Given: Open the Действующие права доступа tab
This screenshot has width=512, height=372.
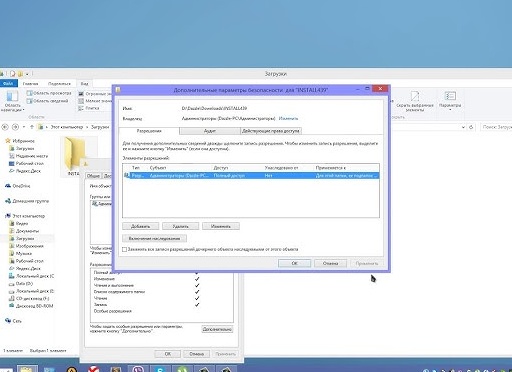Looking at the screenshot, I should click(271, 131).
